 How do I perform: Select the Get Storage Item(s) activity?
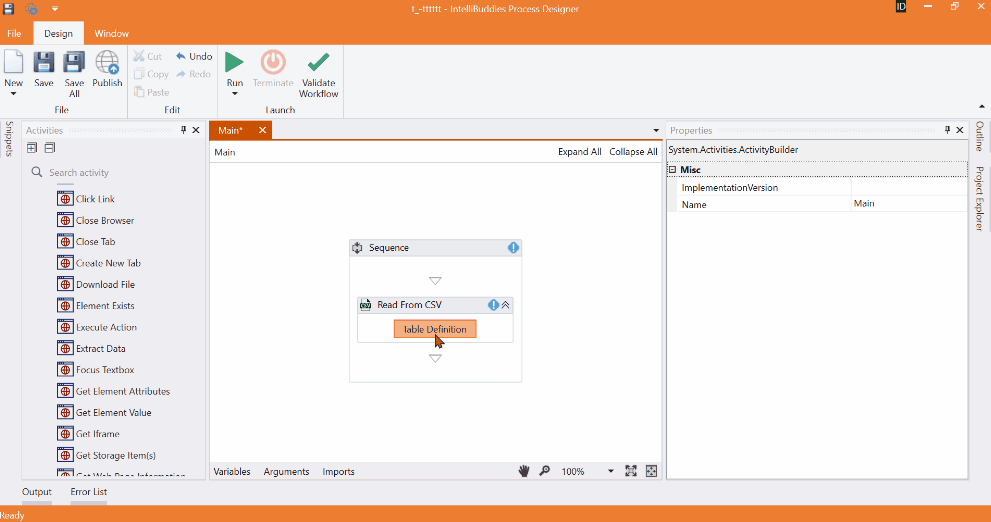tap(106, 455)
